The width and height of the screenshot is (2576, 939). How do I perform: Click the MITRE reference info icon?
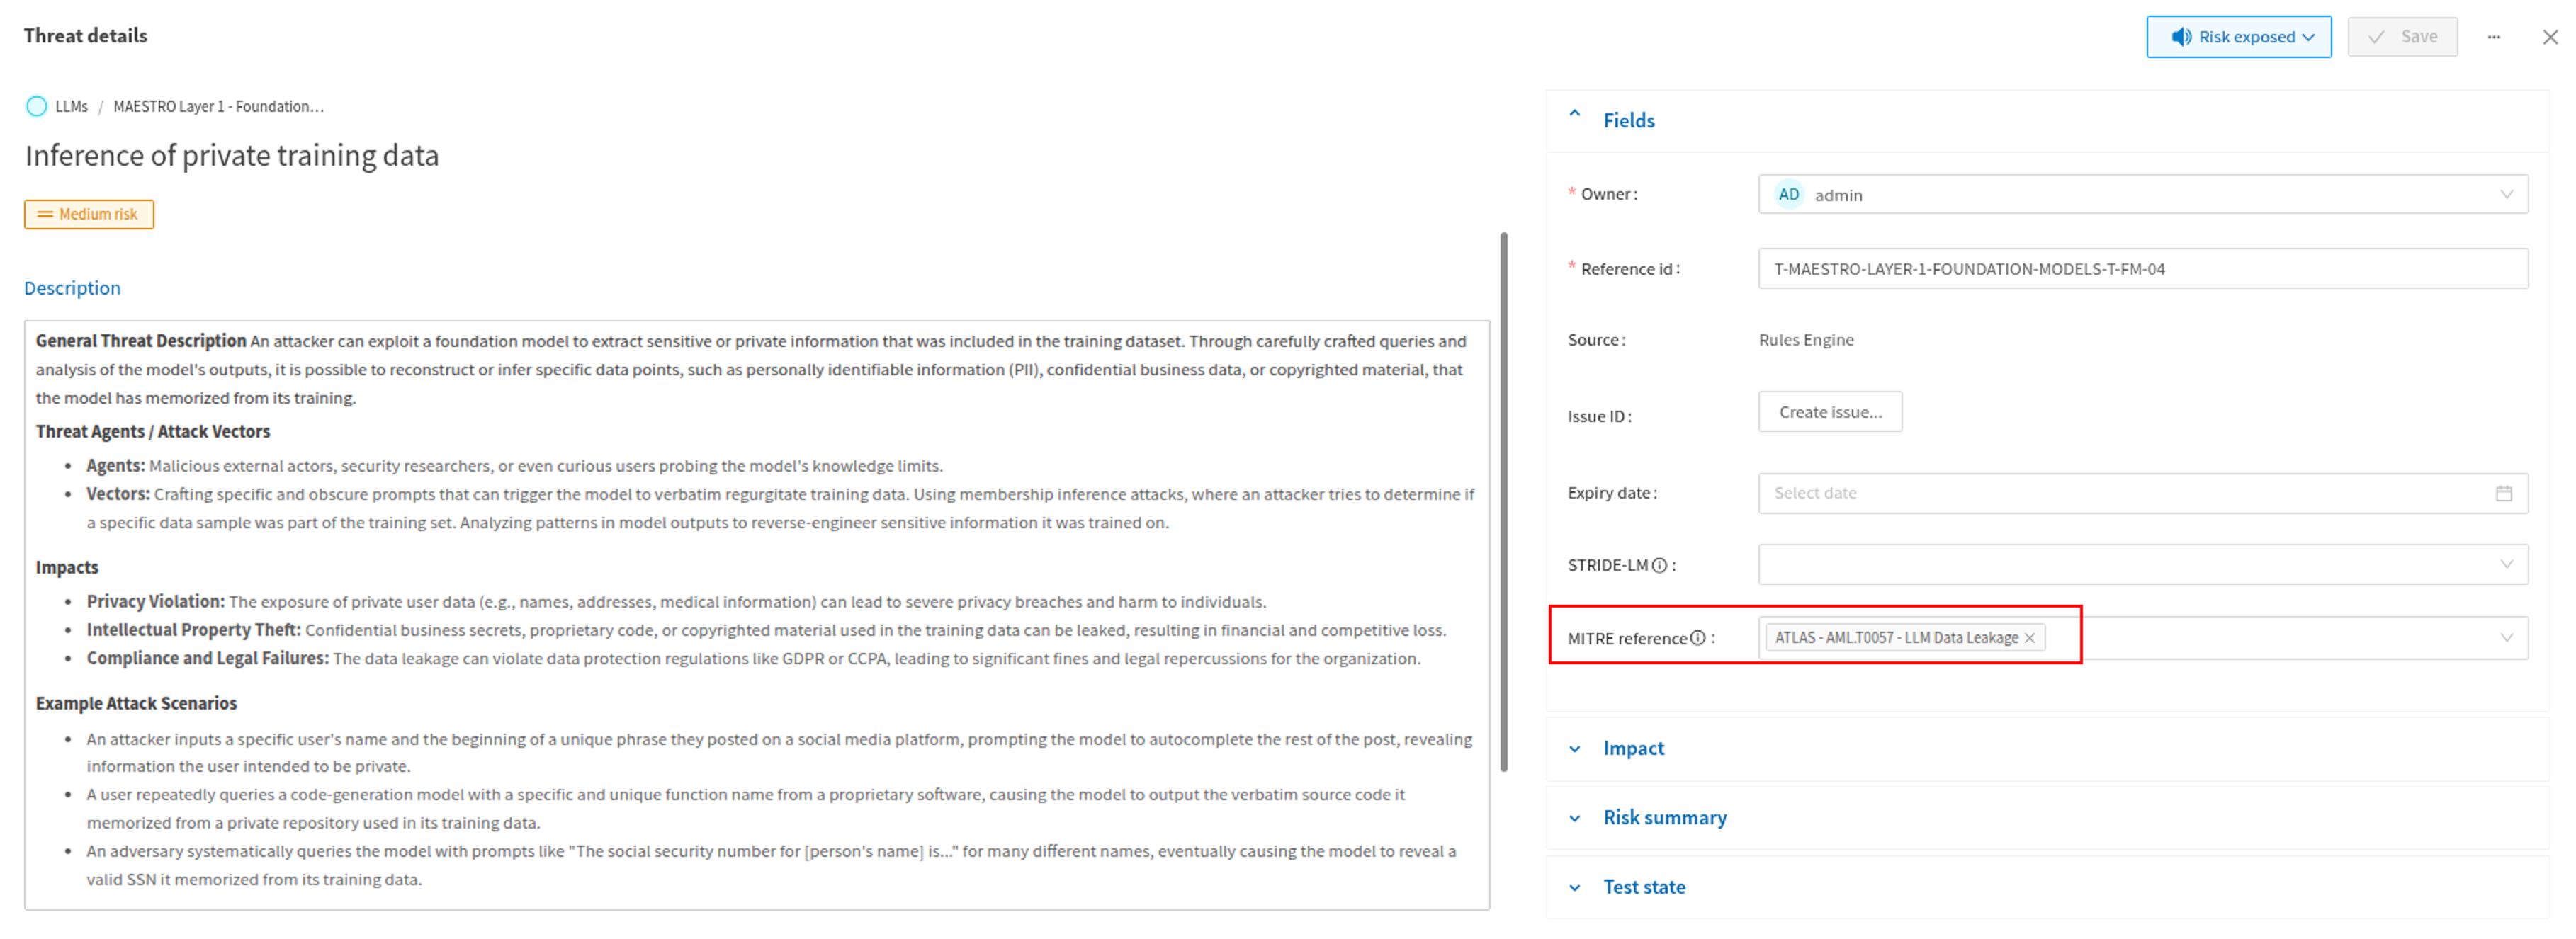coord(1697,638)
